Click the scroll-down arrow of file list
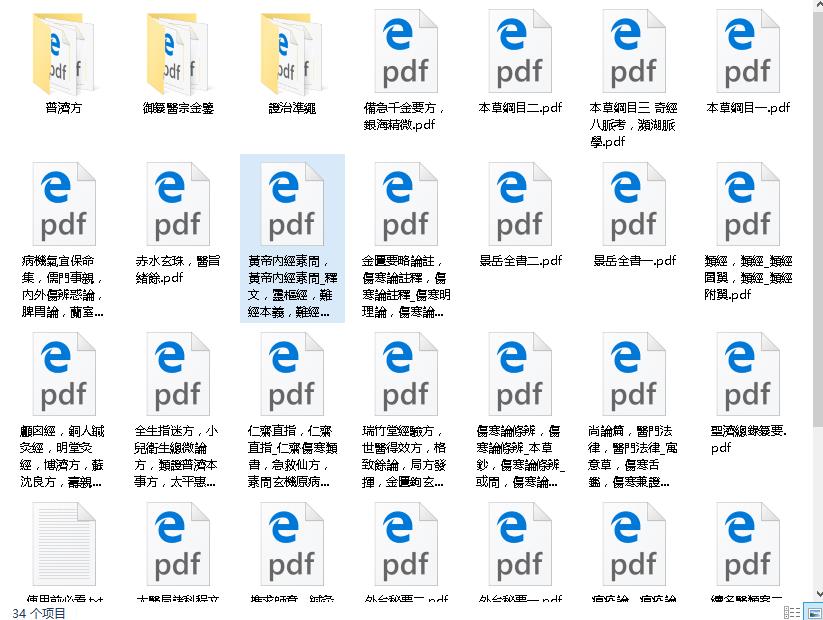Image resolution: width=823 pixels, height=620 pixels. pyautogui.click(x=818, y=593)
